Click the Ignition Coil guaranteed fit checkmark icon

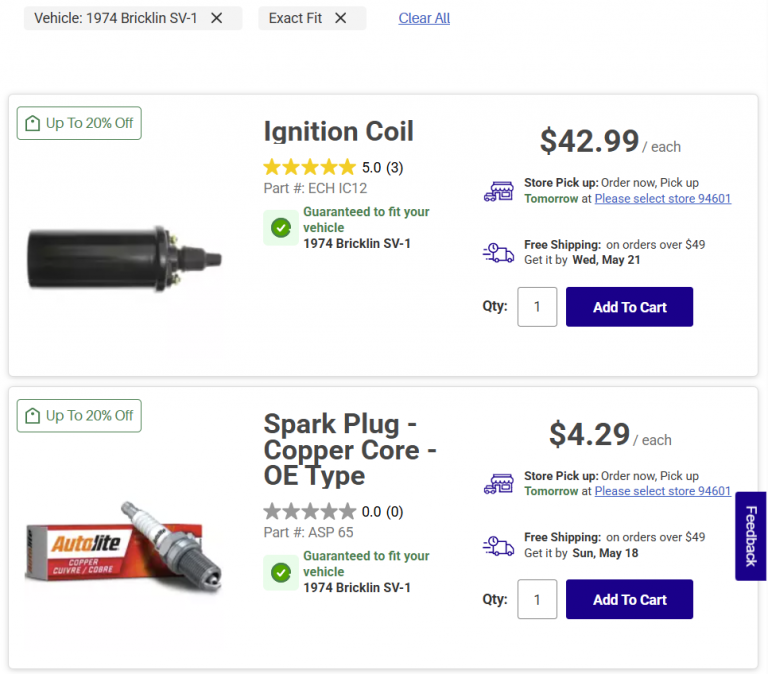point(281,228)
